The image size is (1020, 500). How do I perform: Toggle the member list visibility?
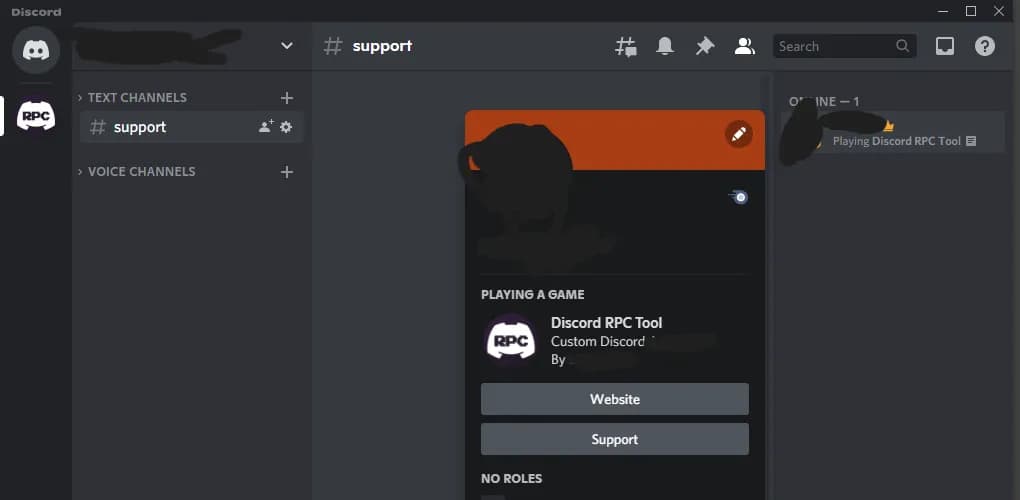tap(744, 46)
